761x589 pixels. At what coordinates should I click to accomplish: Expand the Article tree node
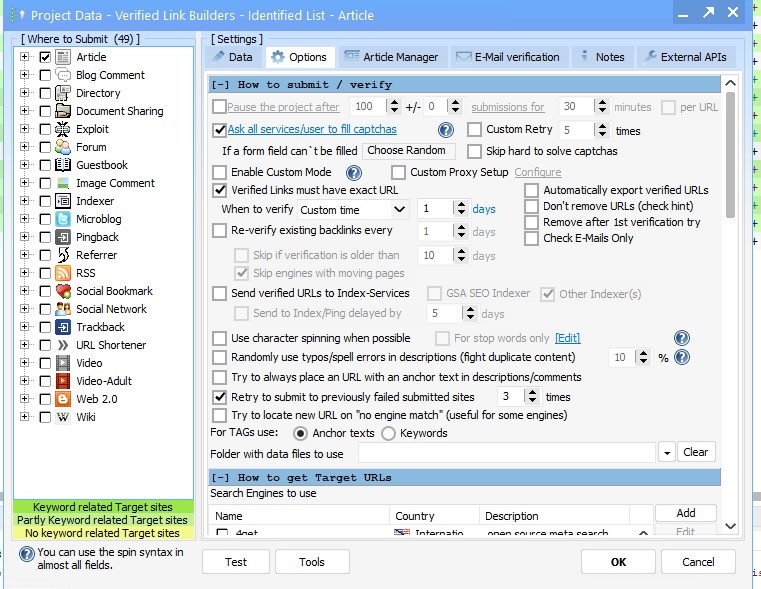25,57
